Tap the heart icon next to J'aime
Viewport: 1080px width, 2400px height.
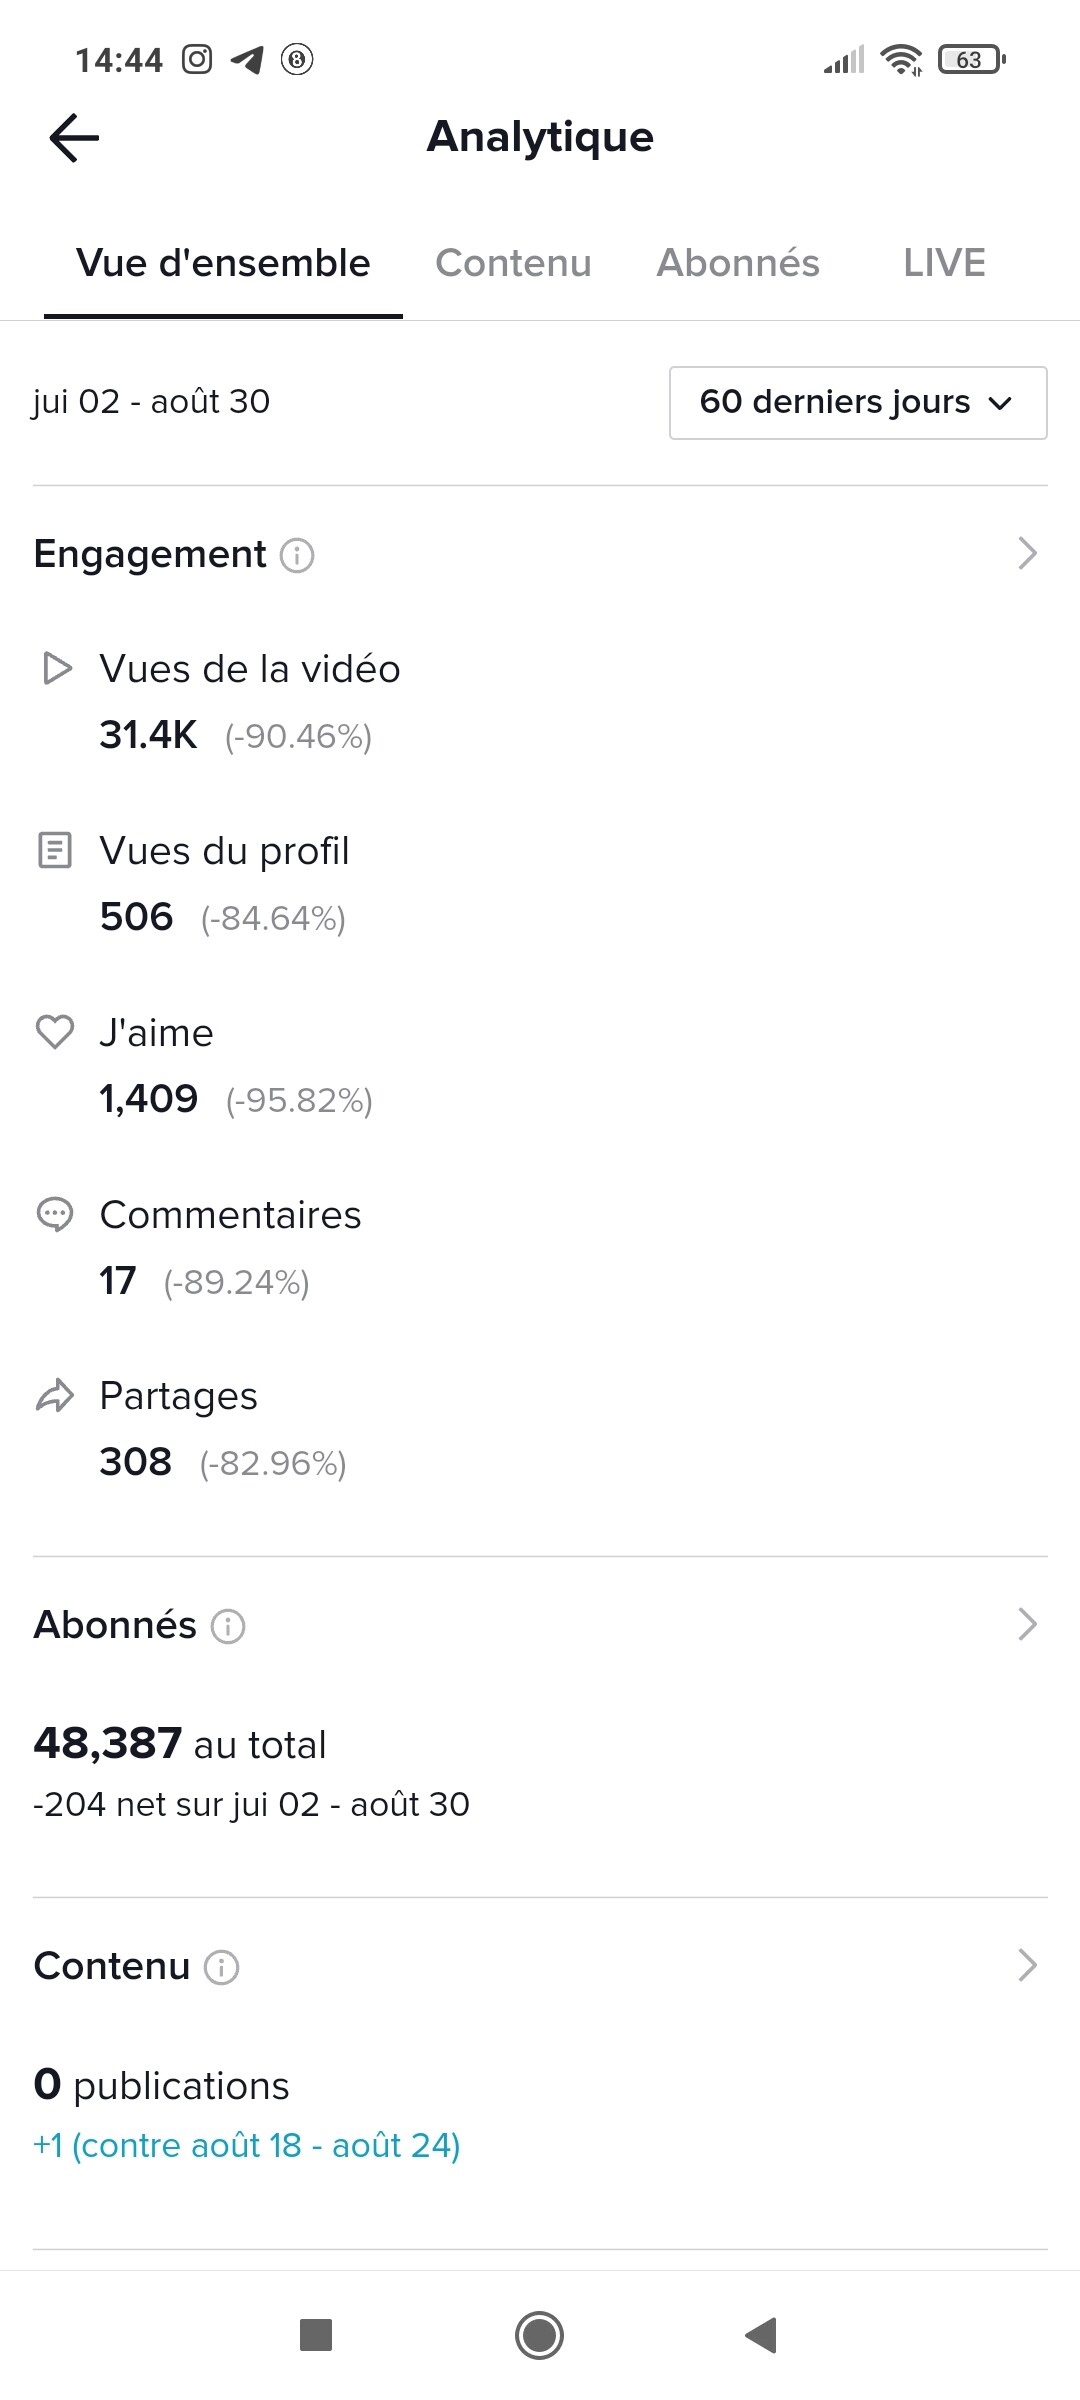[x=55, y=1032]
